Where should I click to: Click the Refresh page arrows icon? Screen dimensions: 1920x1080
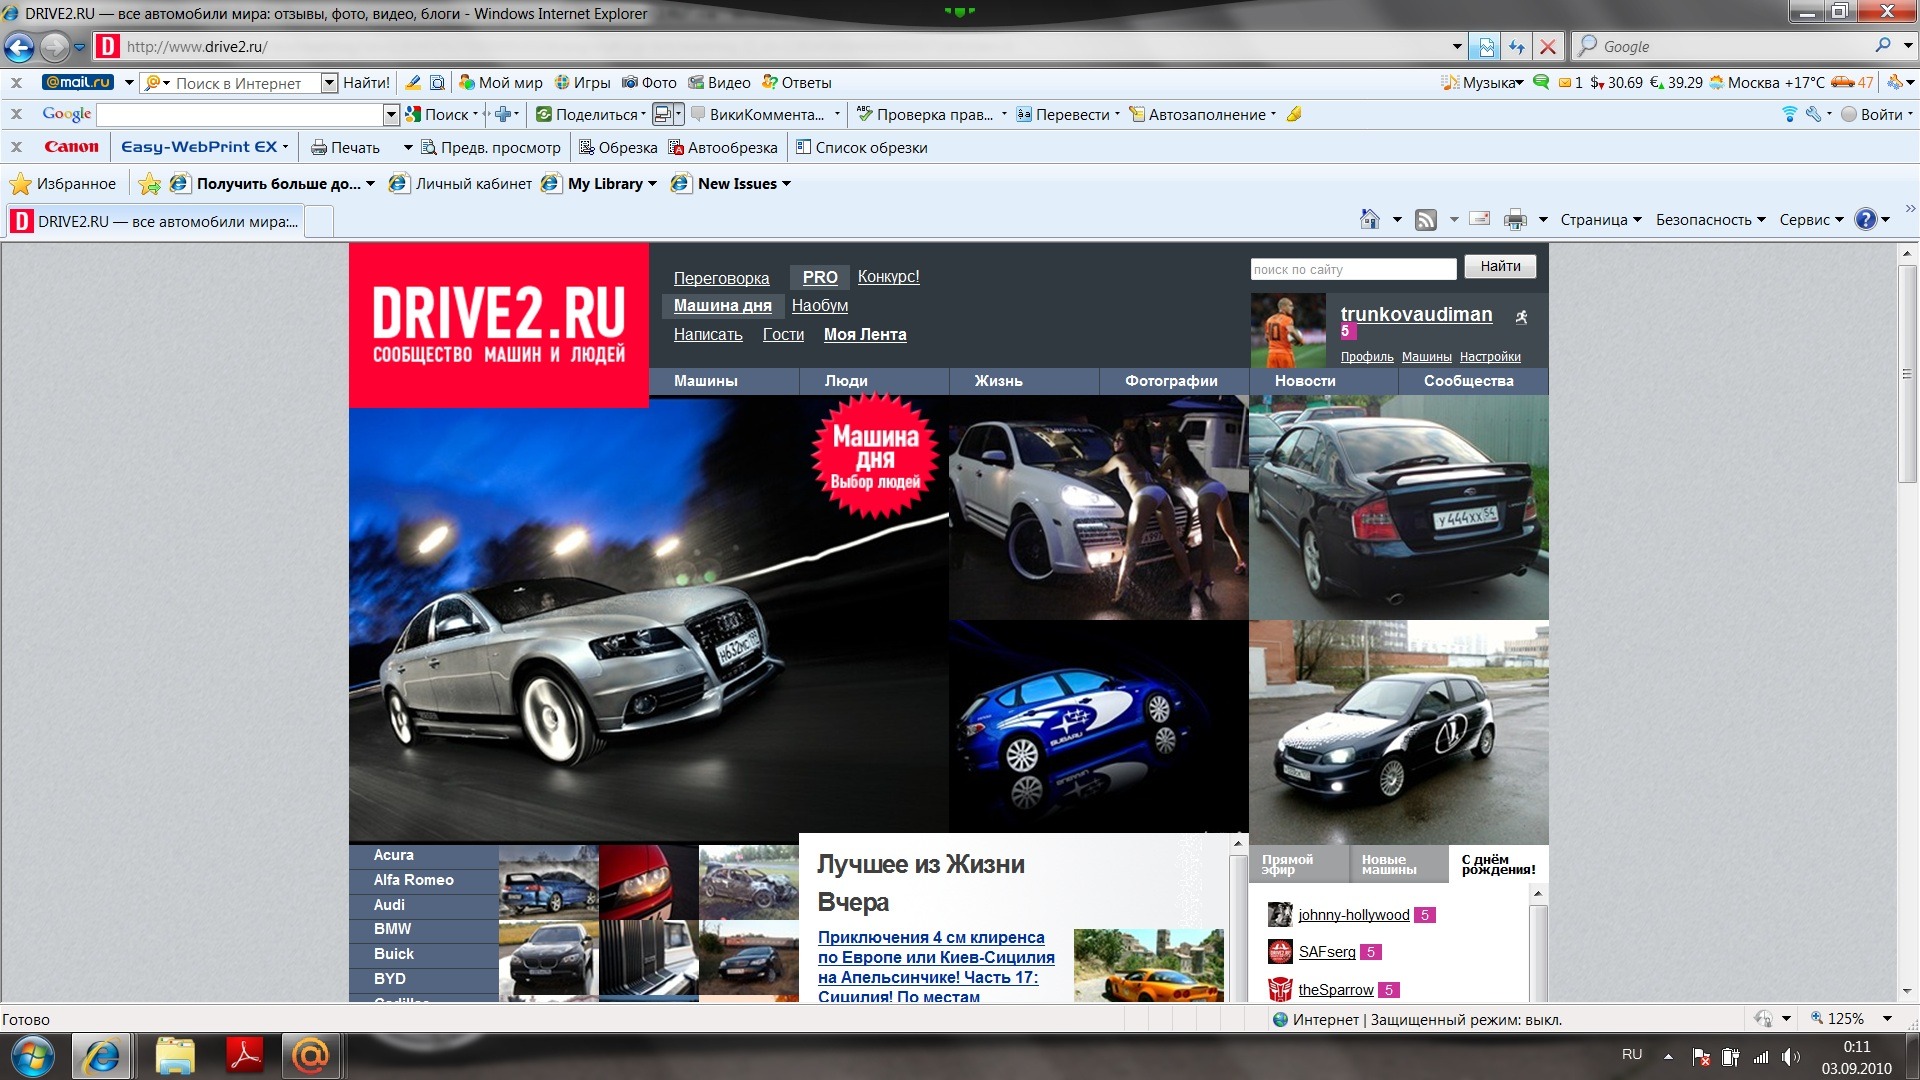click(x=1517, y=47)
